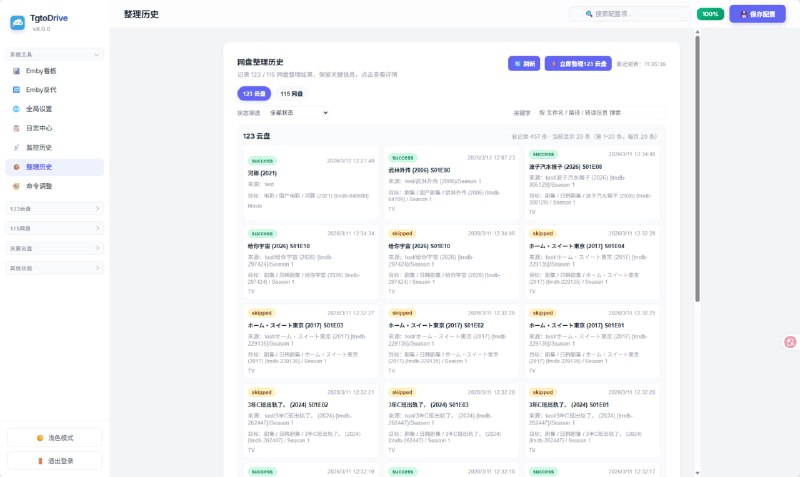
Task: Open ホーム・スイート東京 (2017) S01E04 record
Action: (592, 262)
